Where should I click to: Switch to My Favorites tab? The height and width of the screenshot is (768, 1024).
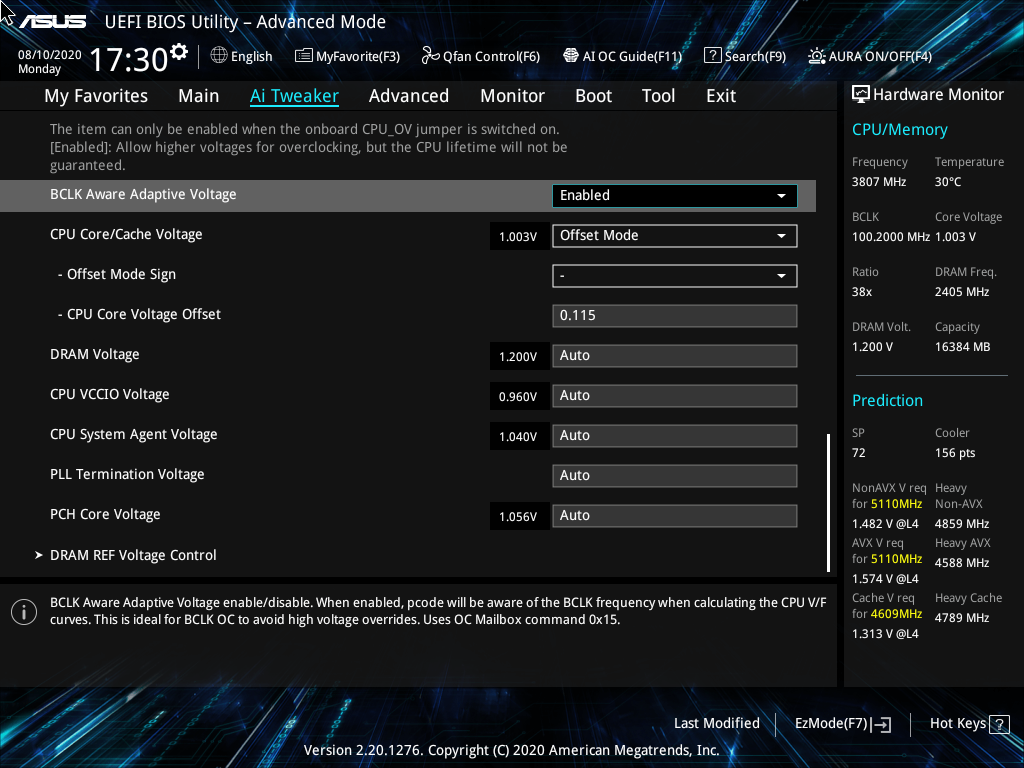pyautogui.click(x=96, y=96)
